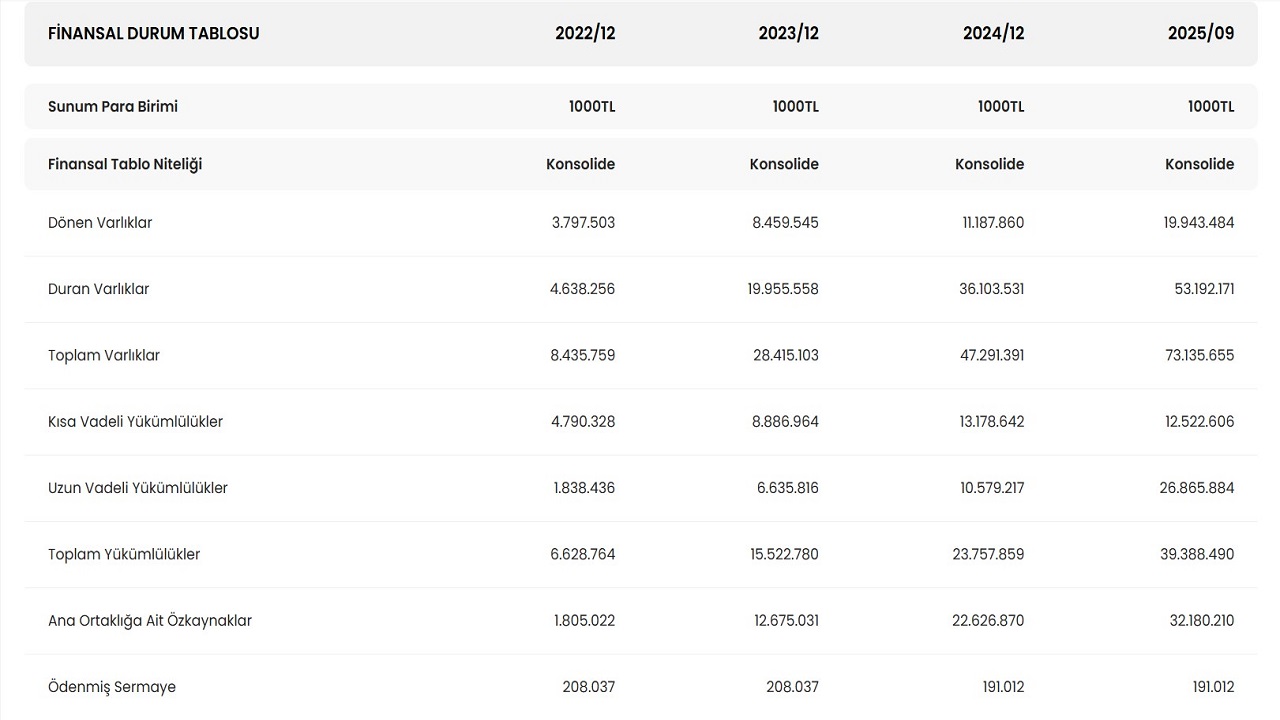Click the Dönen Varlıklar row label
1280x720 pixels.
click(100, 223)
